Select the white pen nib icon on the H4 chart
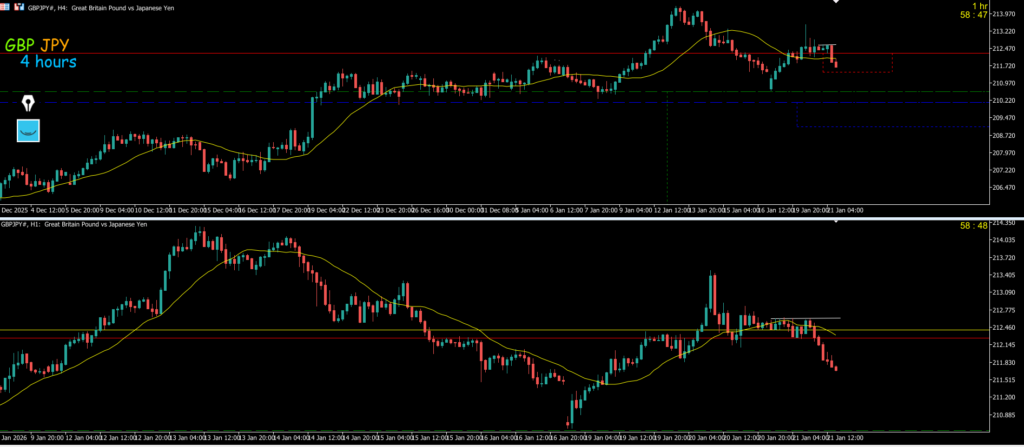 tap(29, 105)
